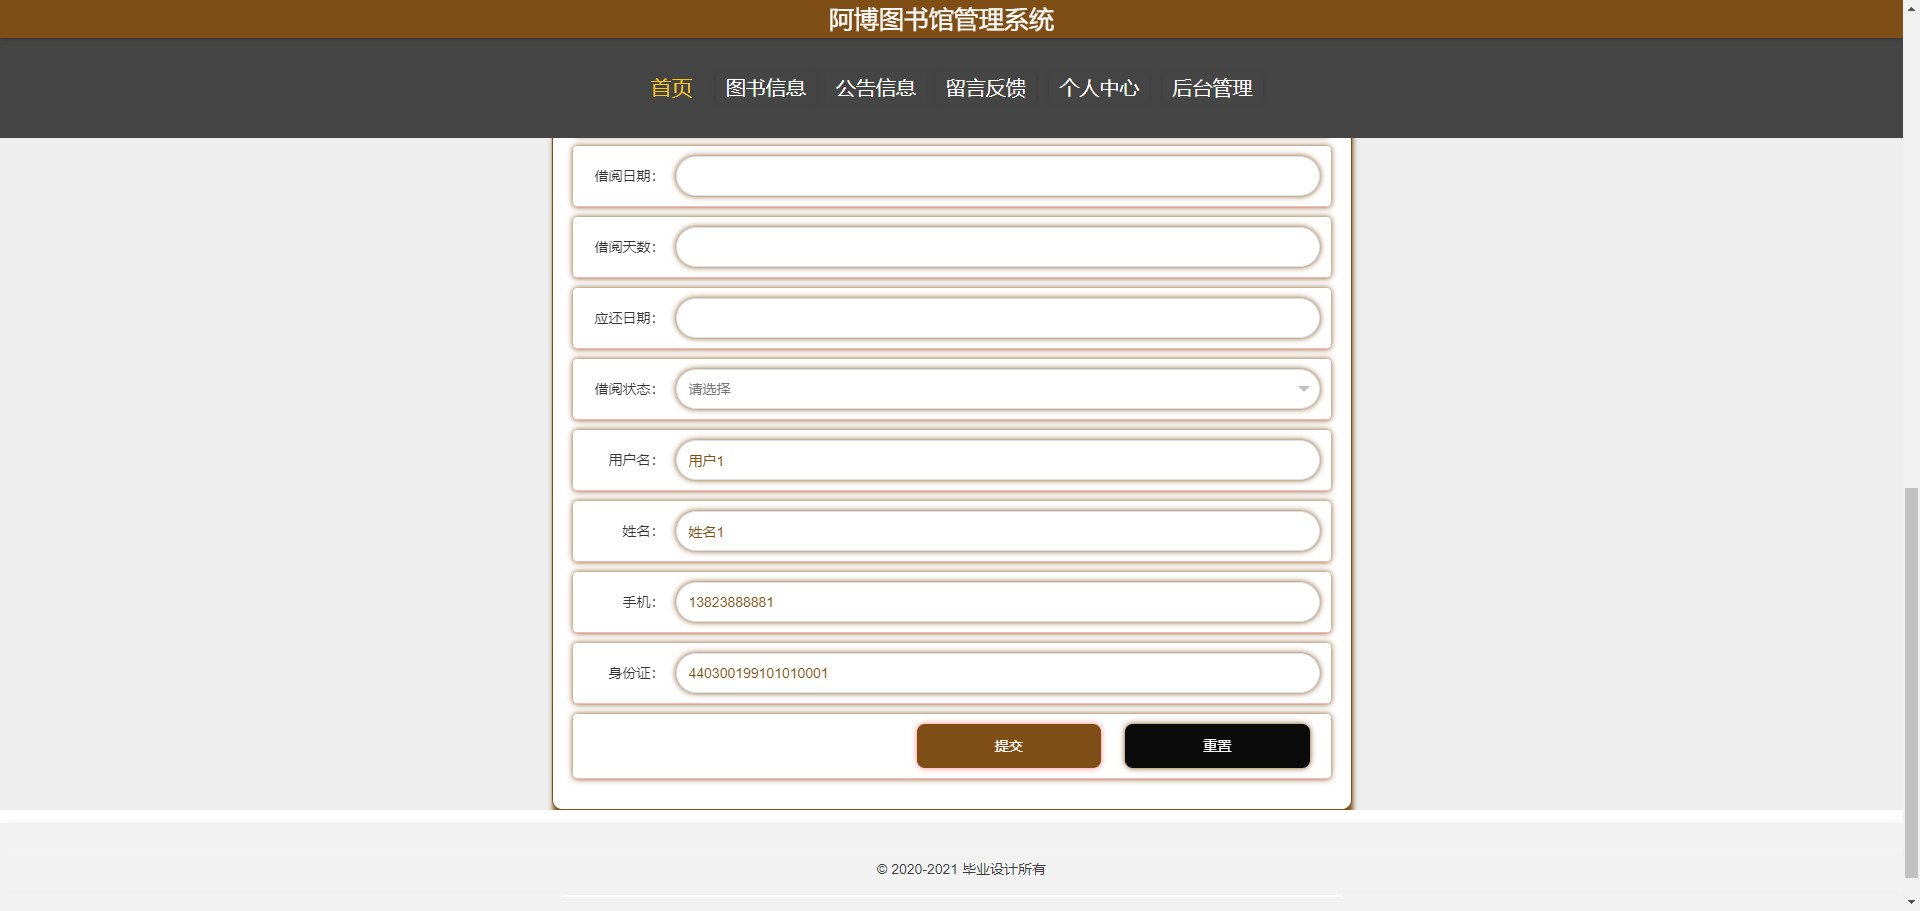Focus the 借阅天数 input field
Screen dimensions: 1920x911
tap(997, 247)
